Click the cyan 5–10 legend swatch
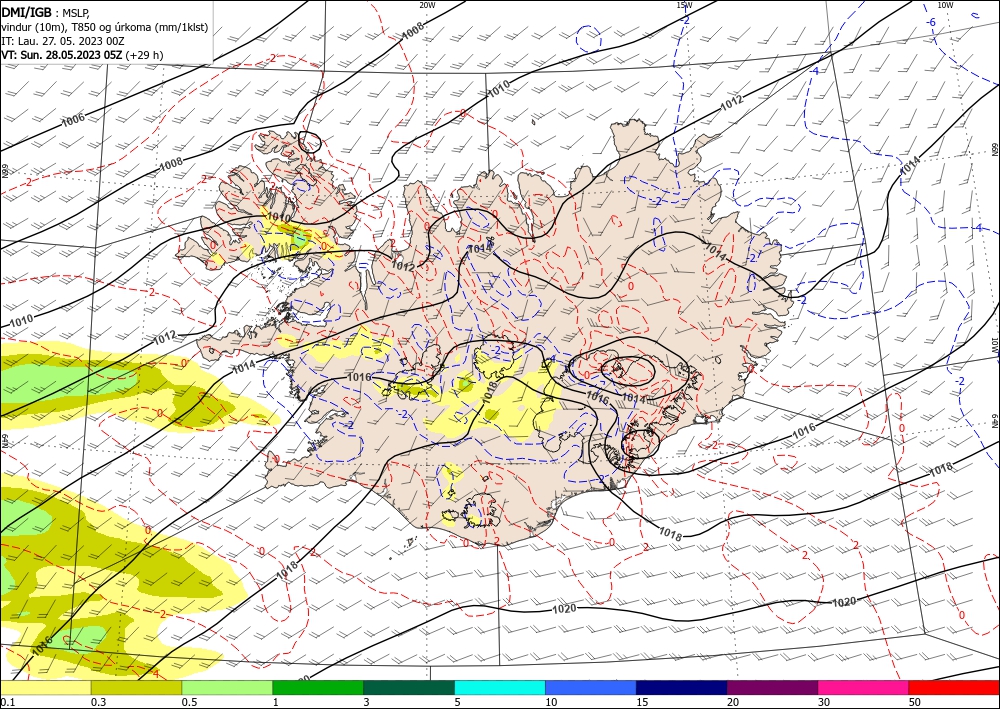 pyautogui.click(x=500, y=688)
